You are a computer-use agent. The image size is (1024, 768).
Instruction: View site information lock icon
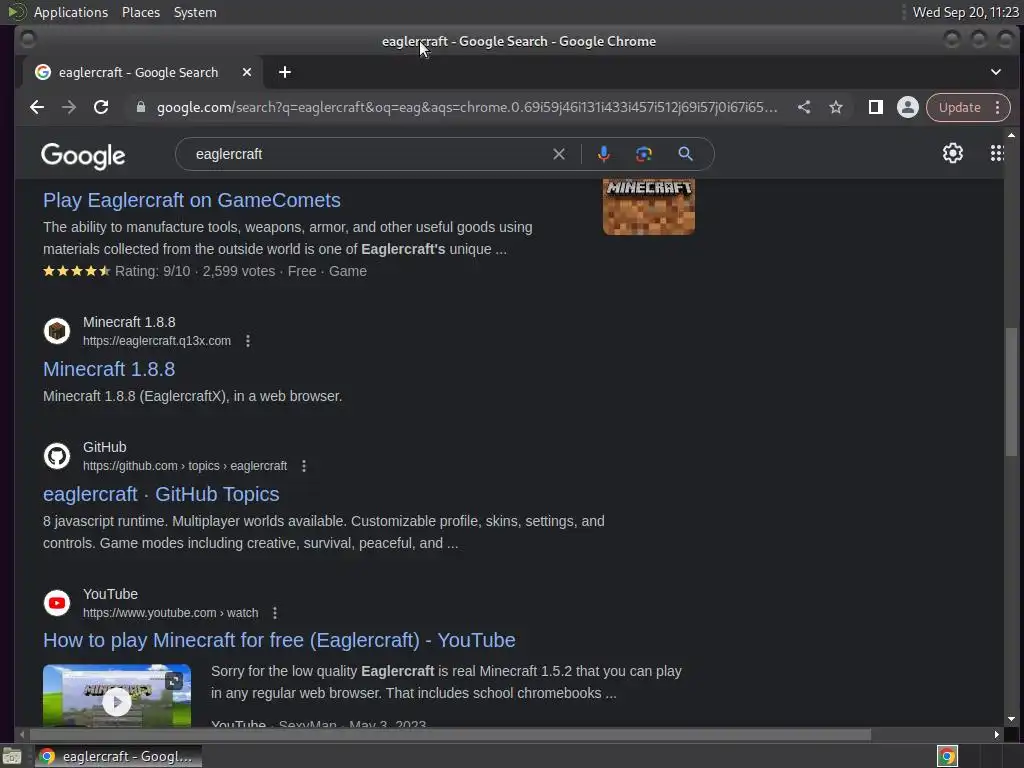click(x=140, y=107)
